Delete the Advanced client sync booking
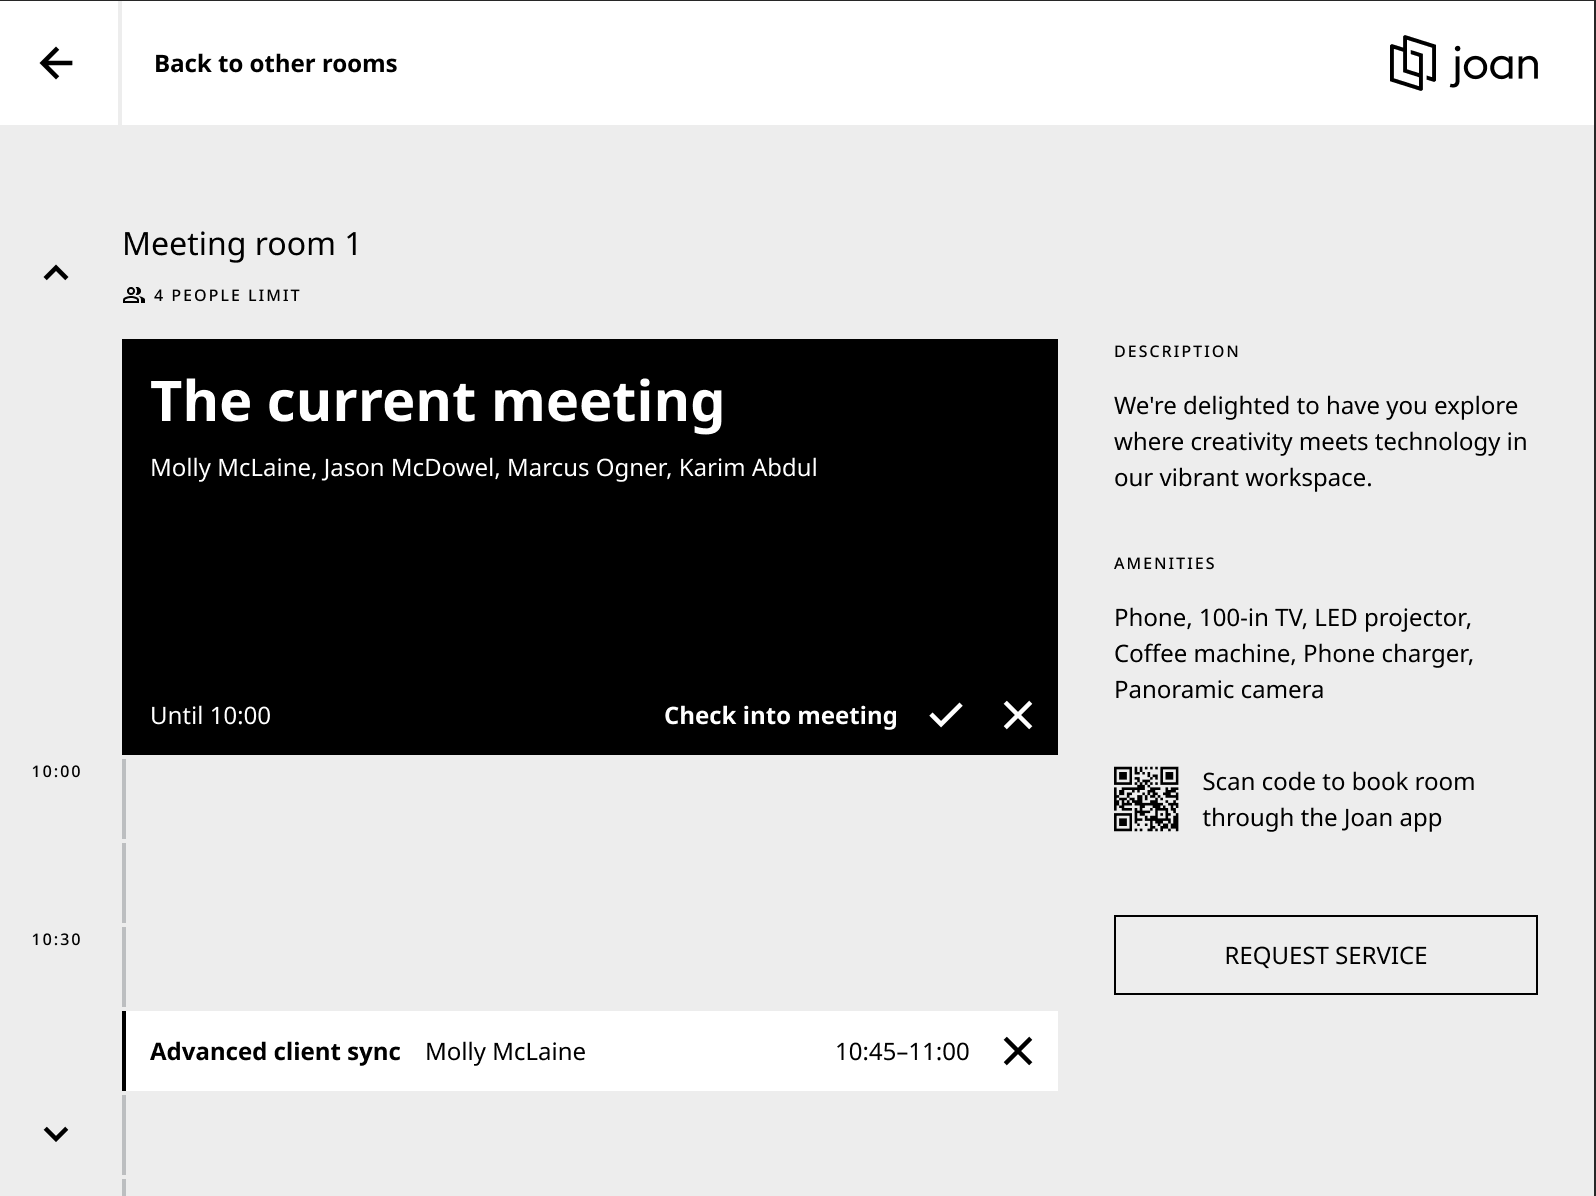Viewport: 1596px width, 1196px height. pyautogui.click(x=1017, y=1051)
